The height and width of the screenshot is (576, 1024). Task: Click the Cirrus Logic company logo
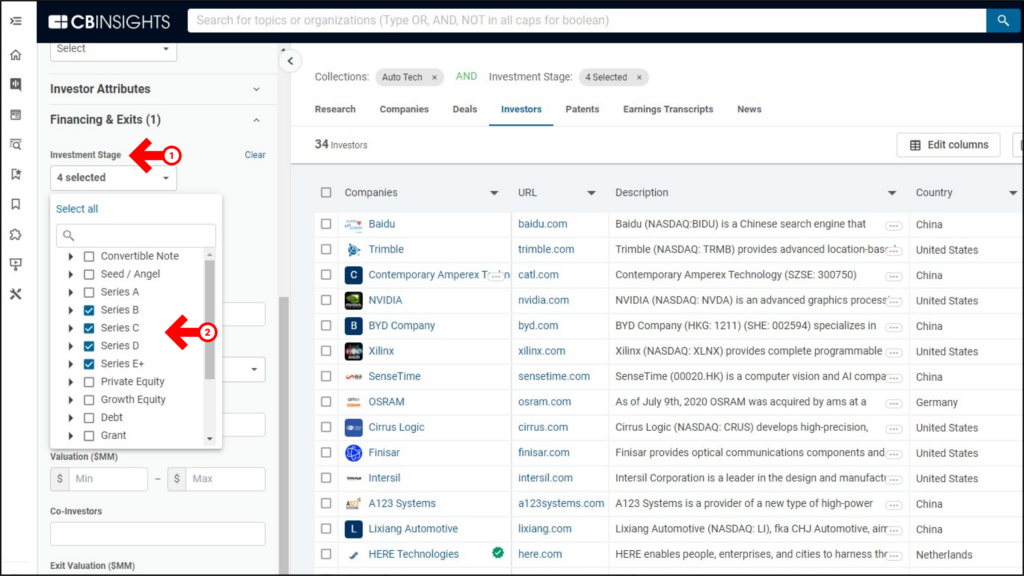pos(353,428)
